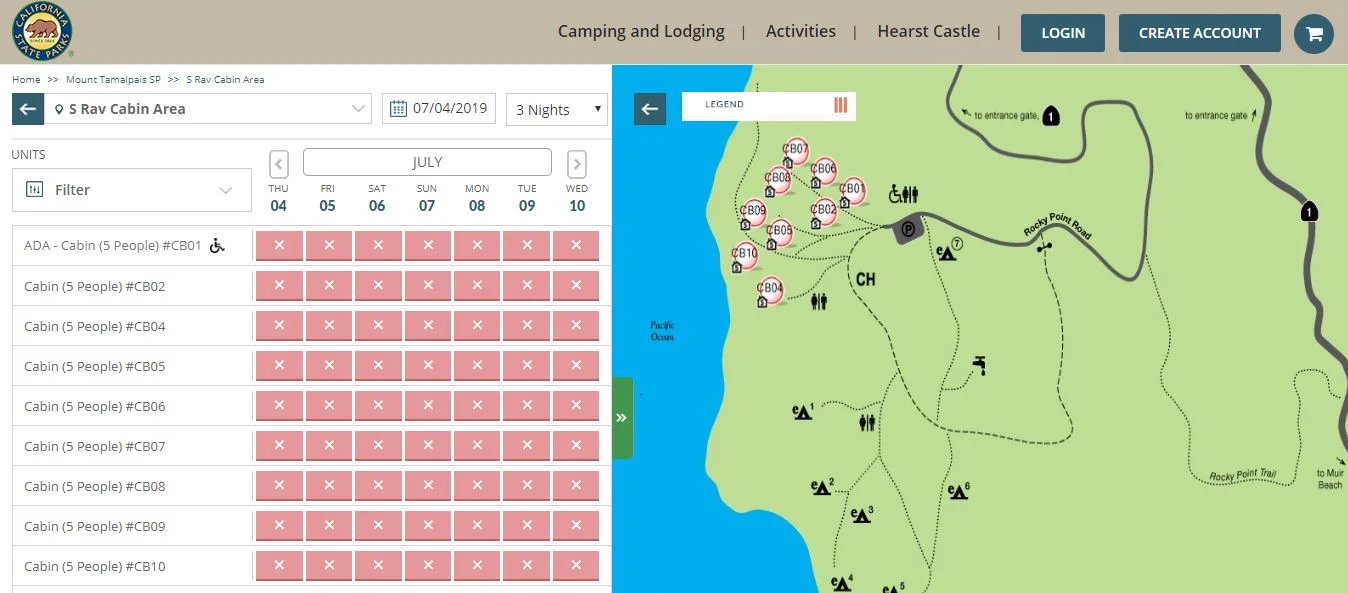Screen dimensions: 1348x593
Task: Open the 3 Nights stay-length dropdown
Action: pos(557,109)
